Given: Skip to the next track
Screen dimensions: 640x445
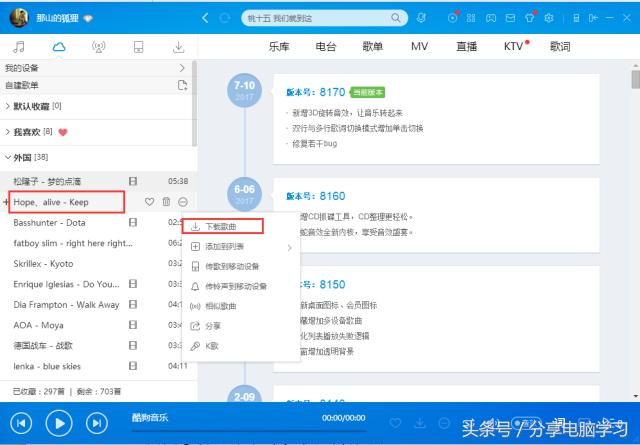Looking at the screenshot, I should pos(96,424).
